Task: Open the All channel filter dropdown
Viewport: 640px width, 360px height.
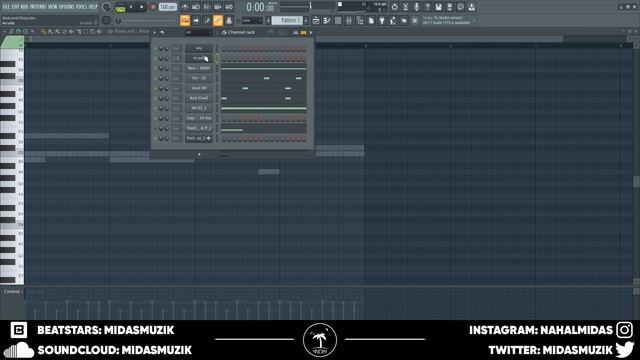Action: (198, 32)
